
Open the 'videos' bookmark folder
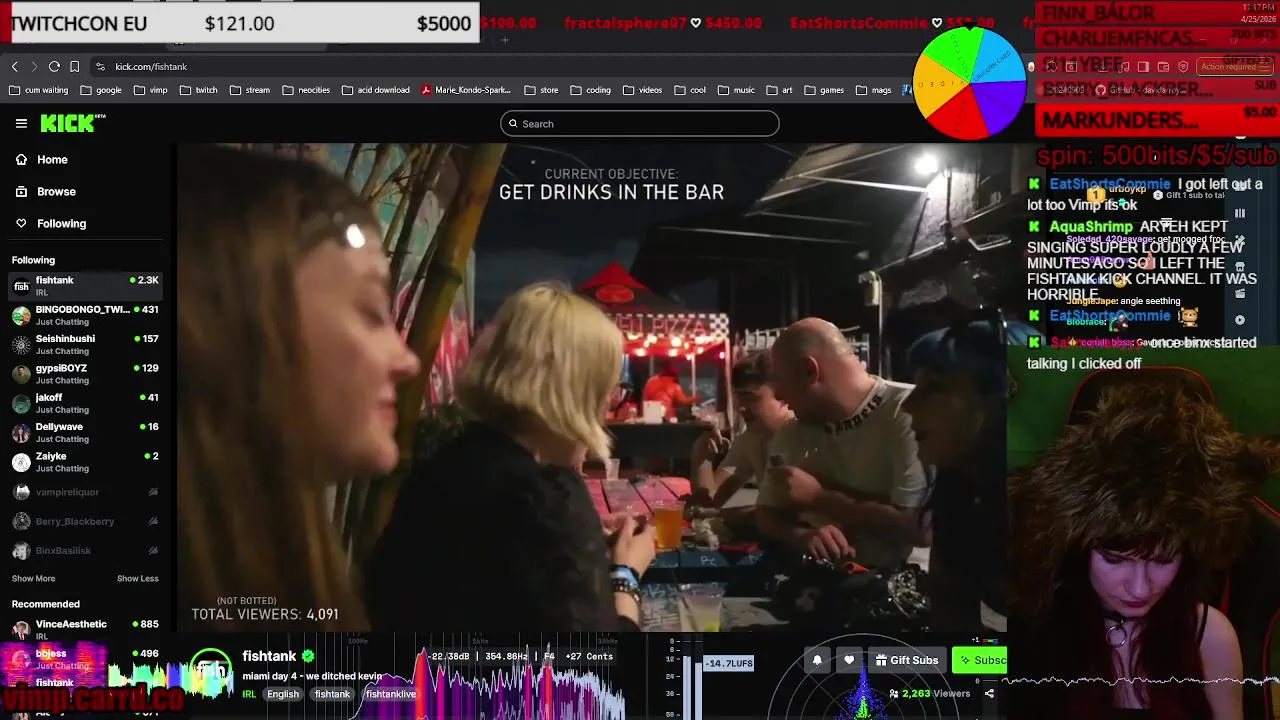[x=642, y=90]
